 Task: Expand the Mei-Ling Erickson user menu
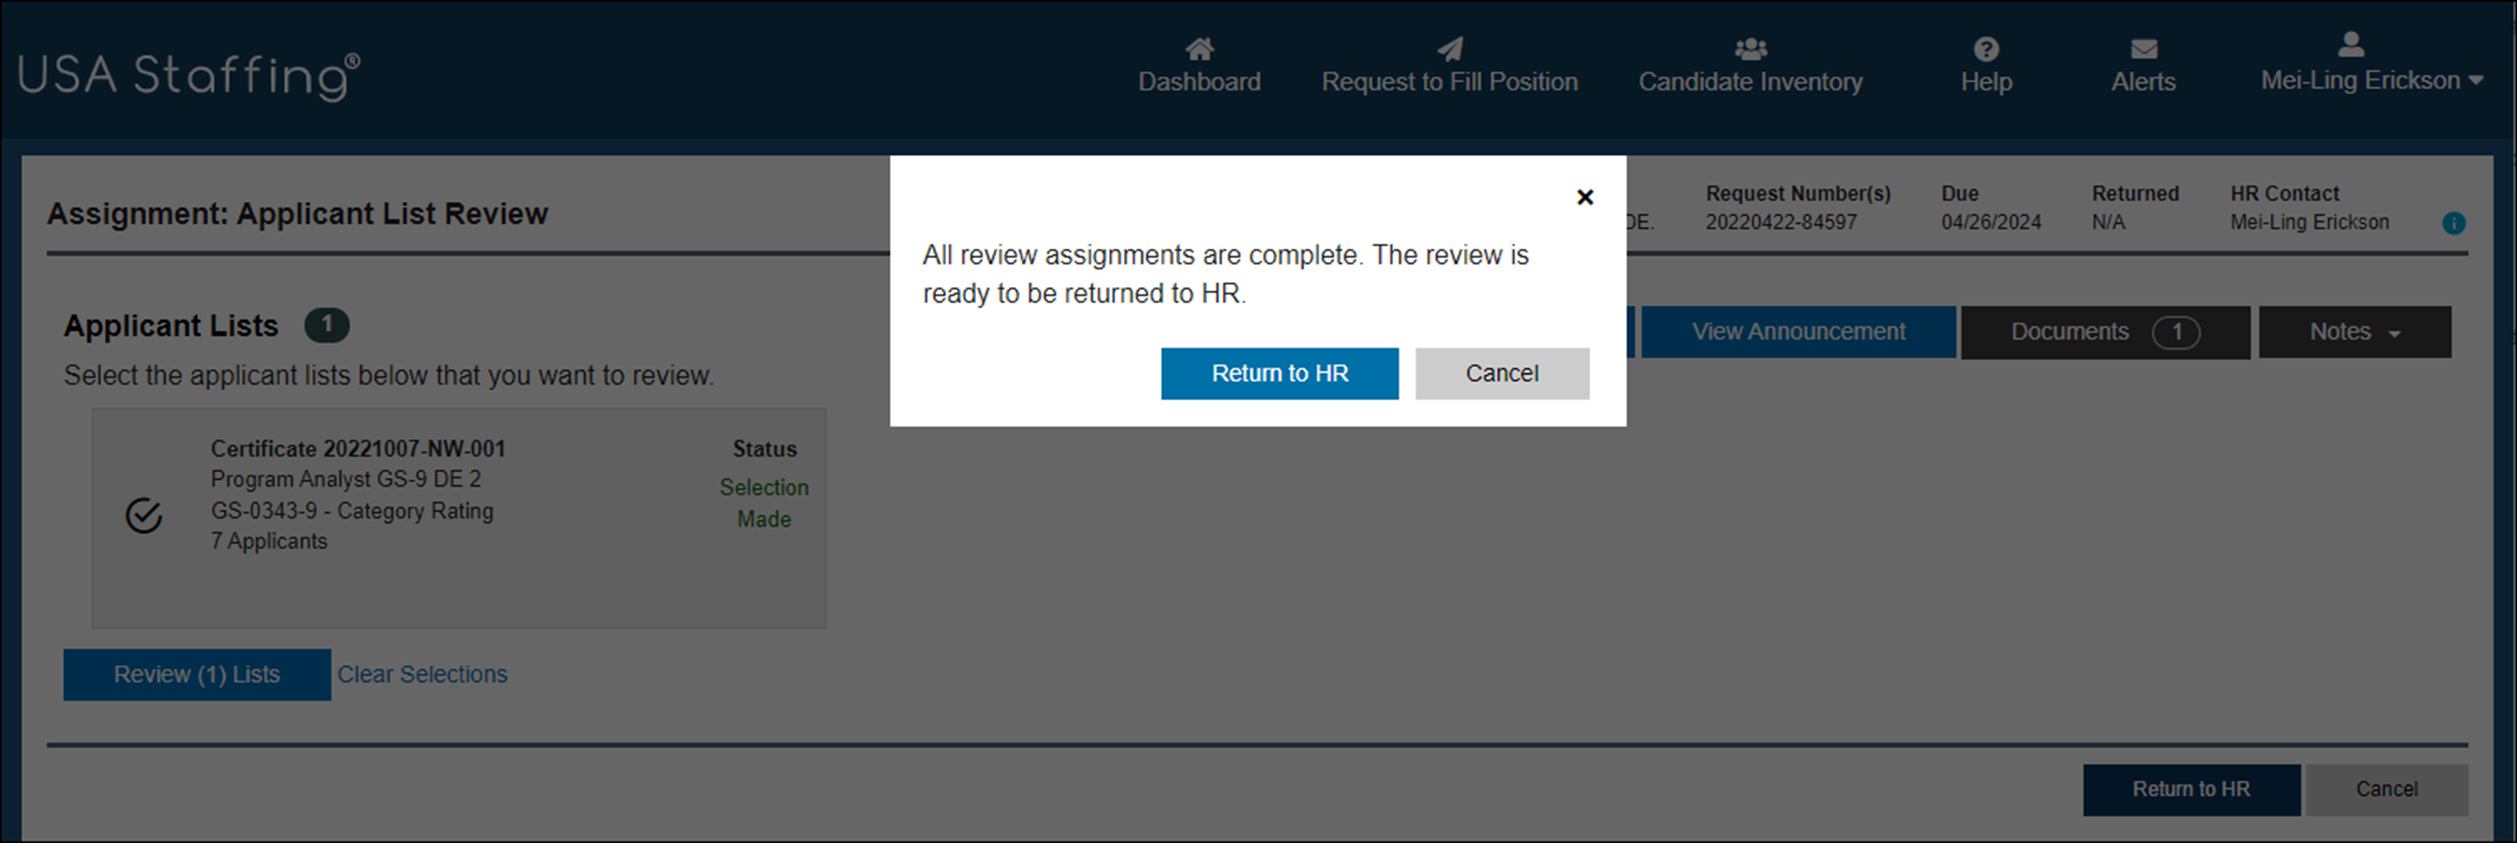pos(2372,81)
